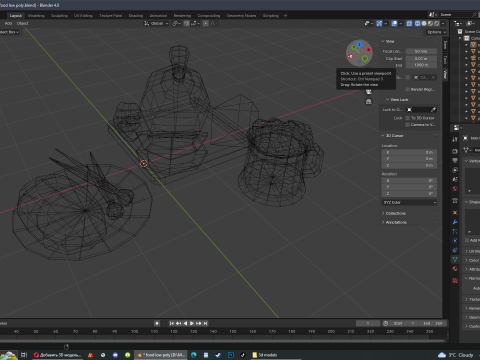
Task: Select material preview shading
Action: tap(430, 23)
